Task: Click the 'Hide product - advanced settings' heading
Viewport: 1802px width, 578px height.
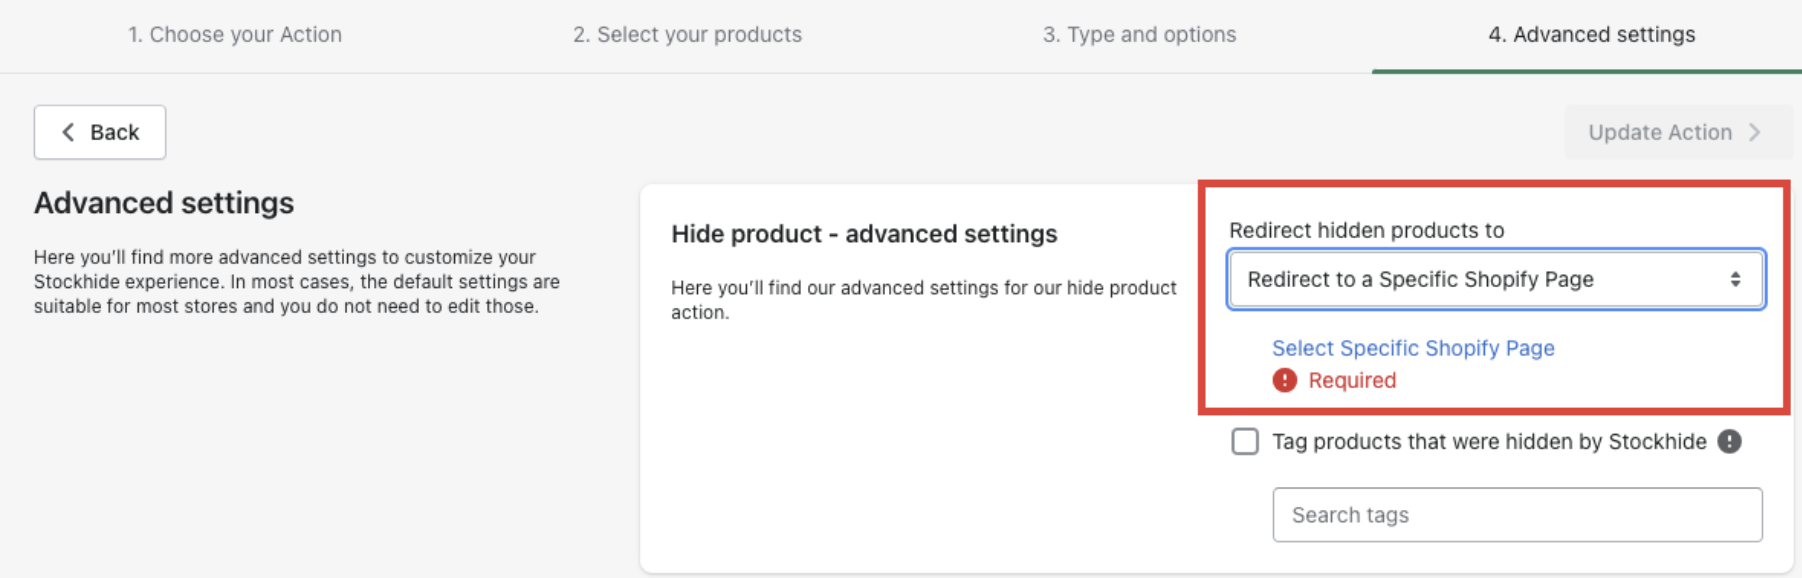Action: (864, 234)
